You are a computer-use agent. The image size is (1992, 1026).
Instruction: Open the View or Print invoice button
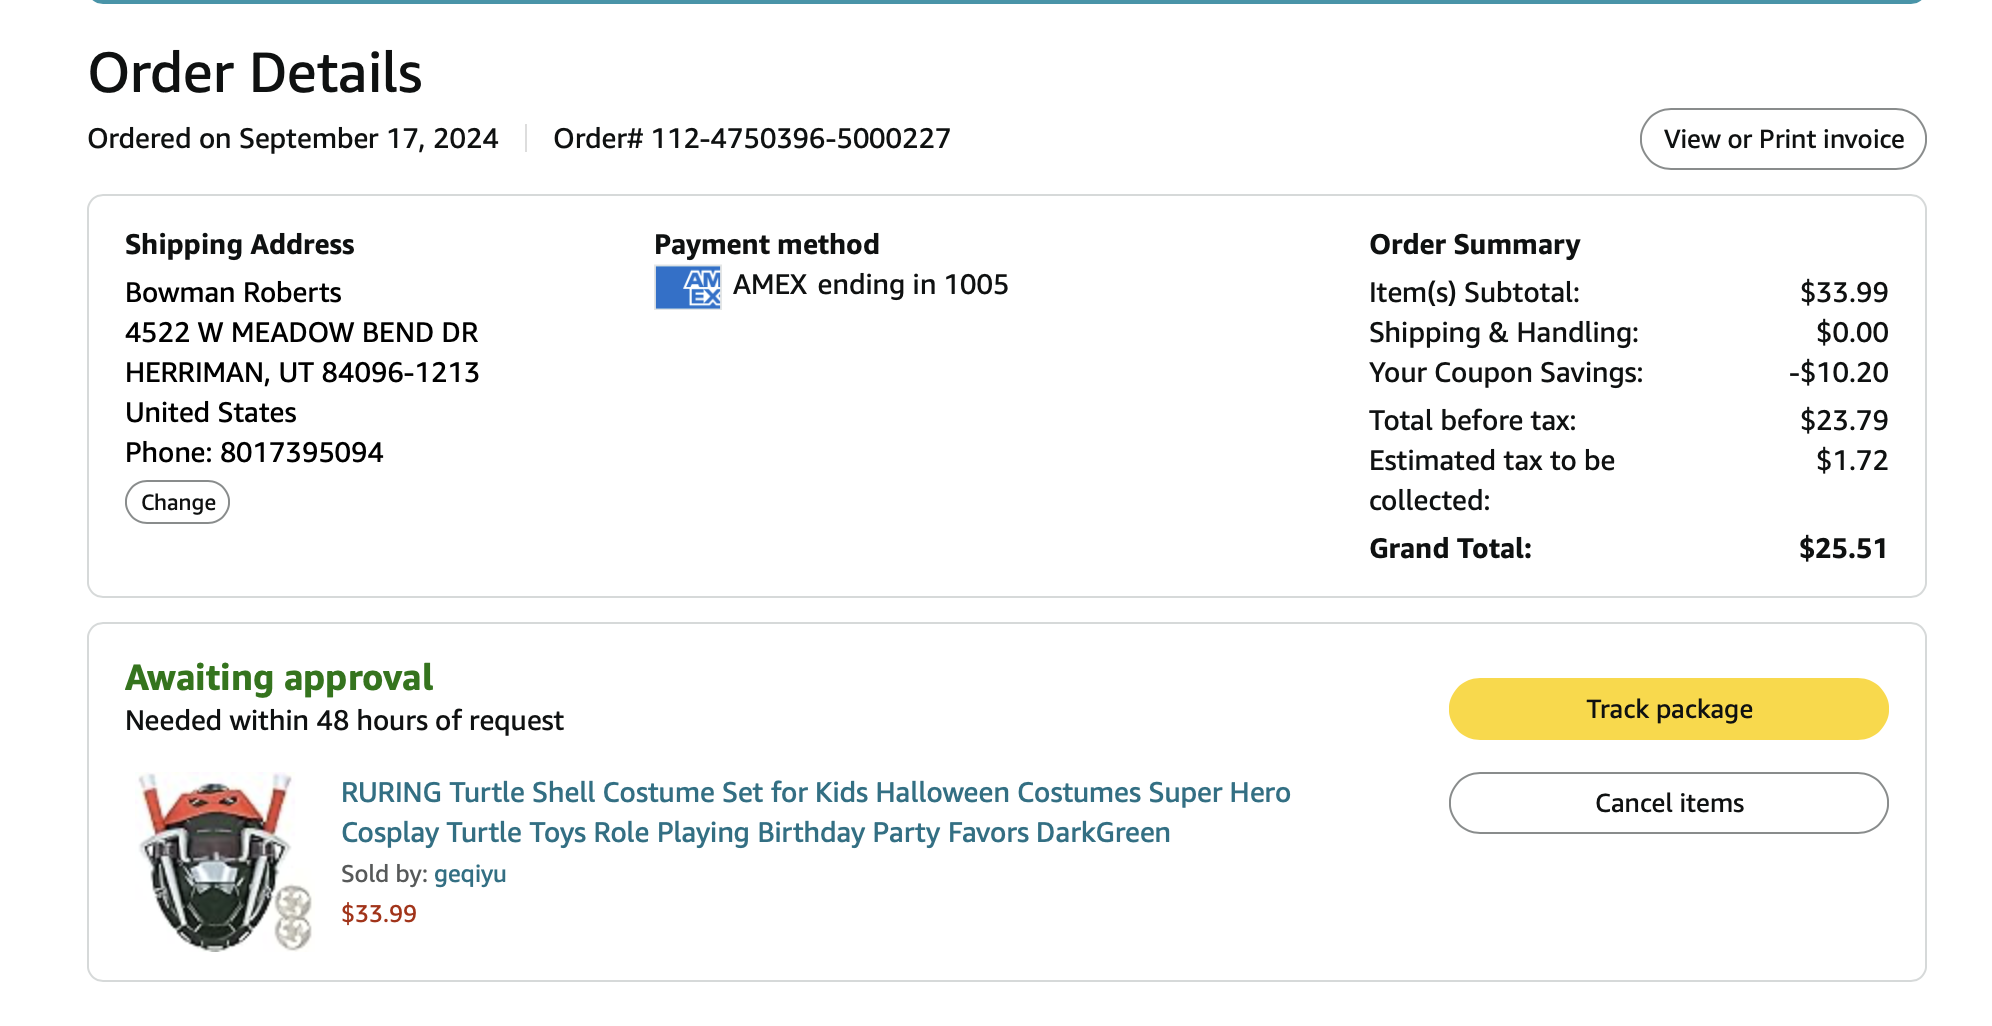[x=1783, y=139]
